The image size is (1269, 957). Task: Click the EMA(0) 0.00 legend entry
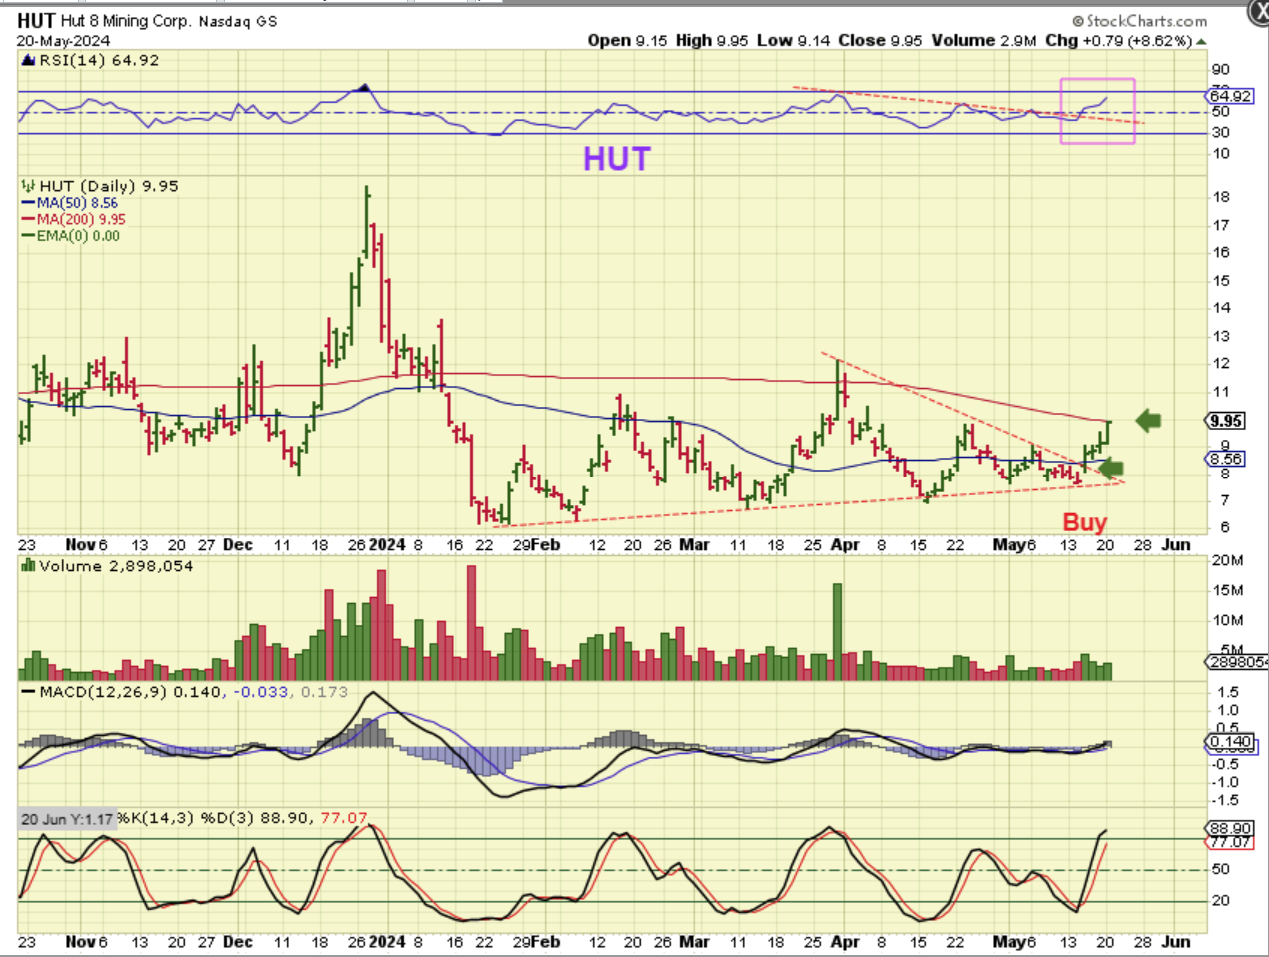(71, 236)
